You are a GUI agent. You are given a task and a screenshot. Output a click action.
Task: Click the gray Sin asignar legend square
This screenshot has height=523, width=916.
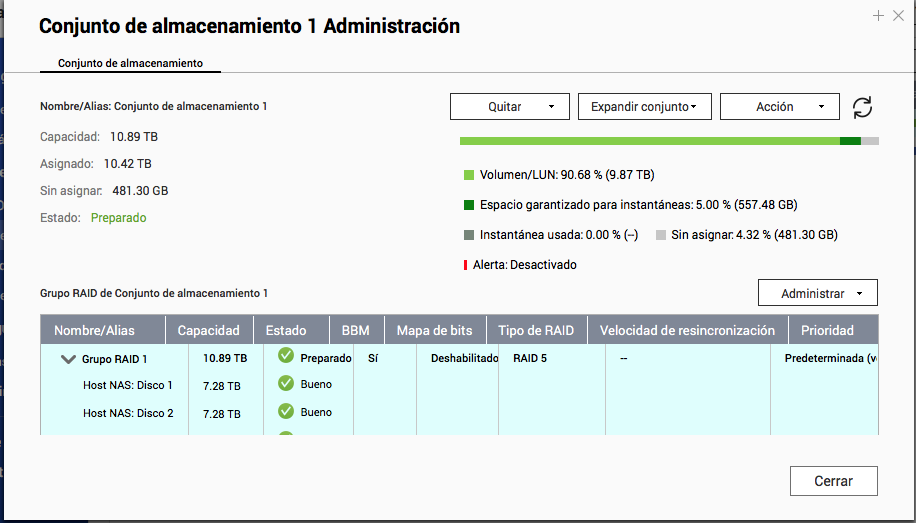(661, 235)
